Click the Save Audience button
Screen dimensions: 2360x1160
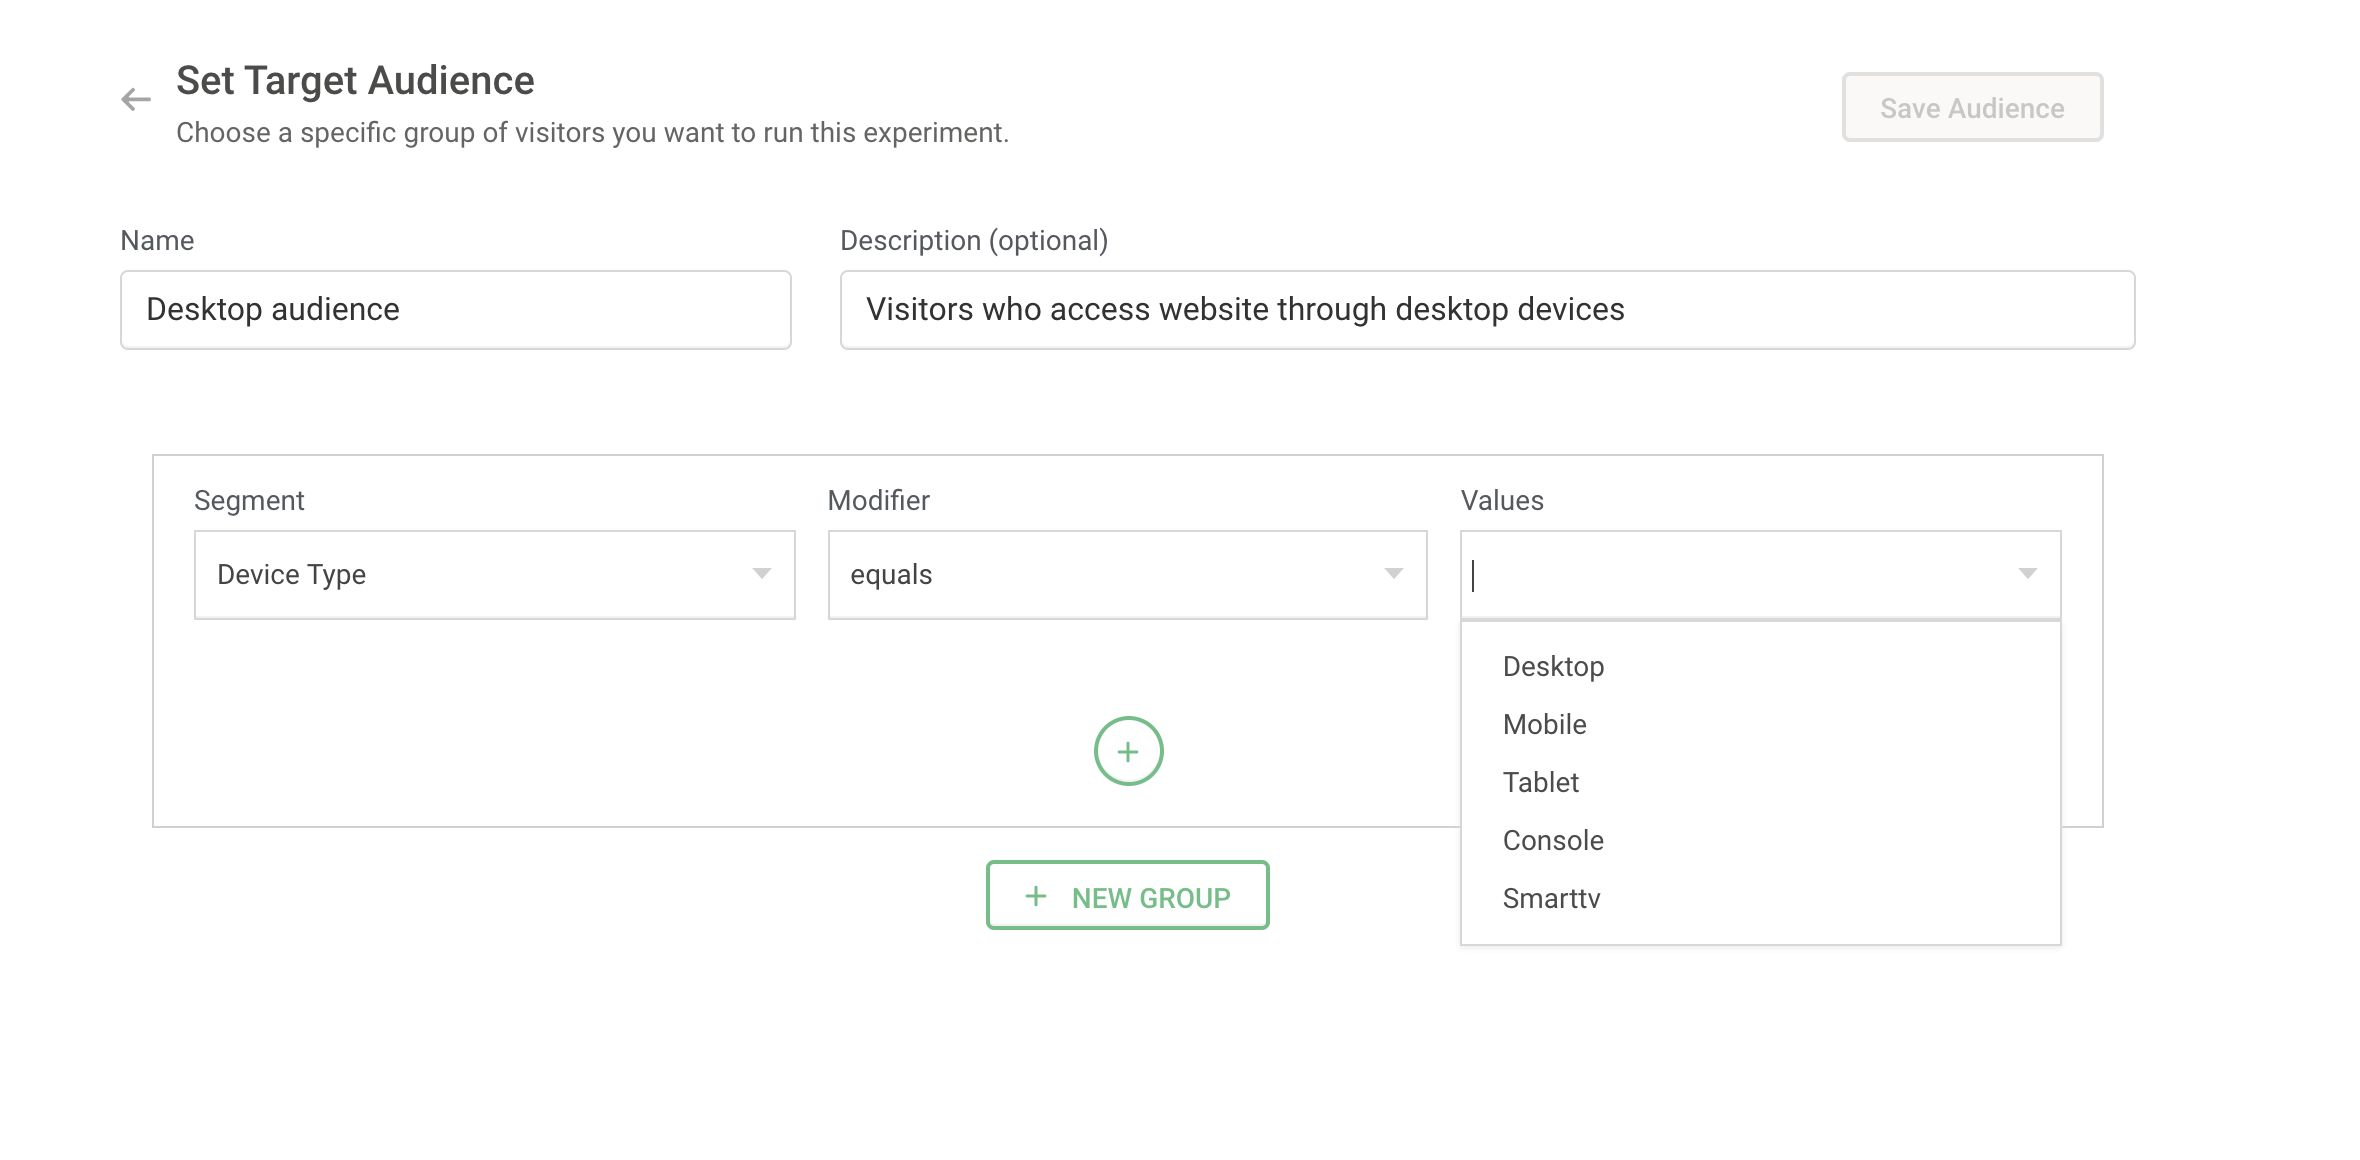click(x=1972, y=108)
